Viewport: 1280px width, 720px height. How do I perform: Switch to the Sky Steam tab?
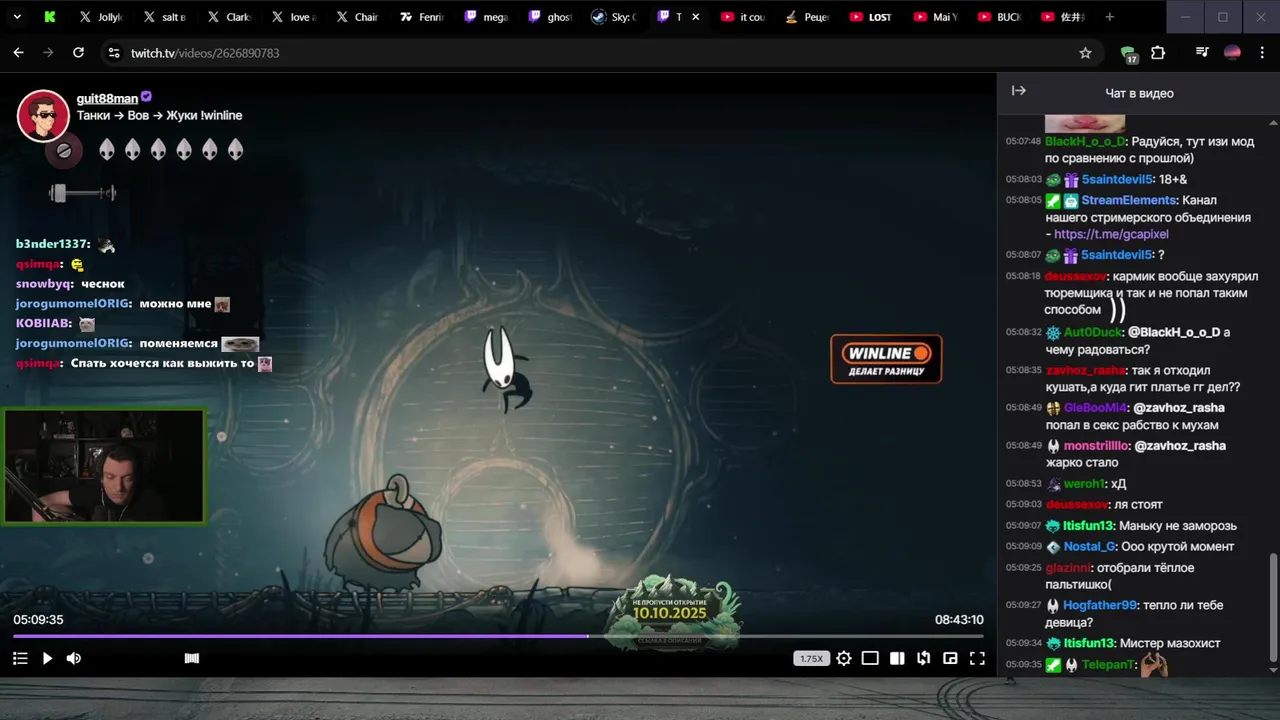(x=613, y=17)
